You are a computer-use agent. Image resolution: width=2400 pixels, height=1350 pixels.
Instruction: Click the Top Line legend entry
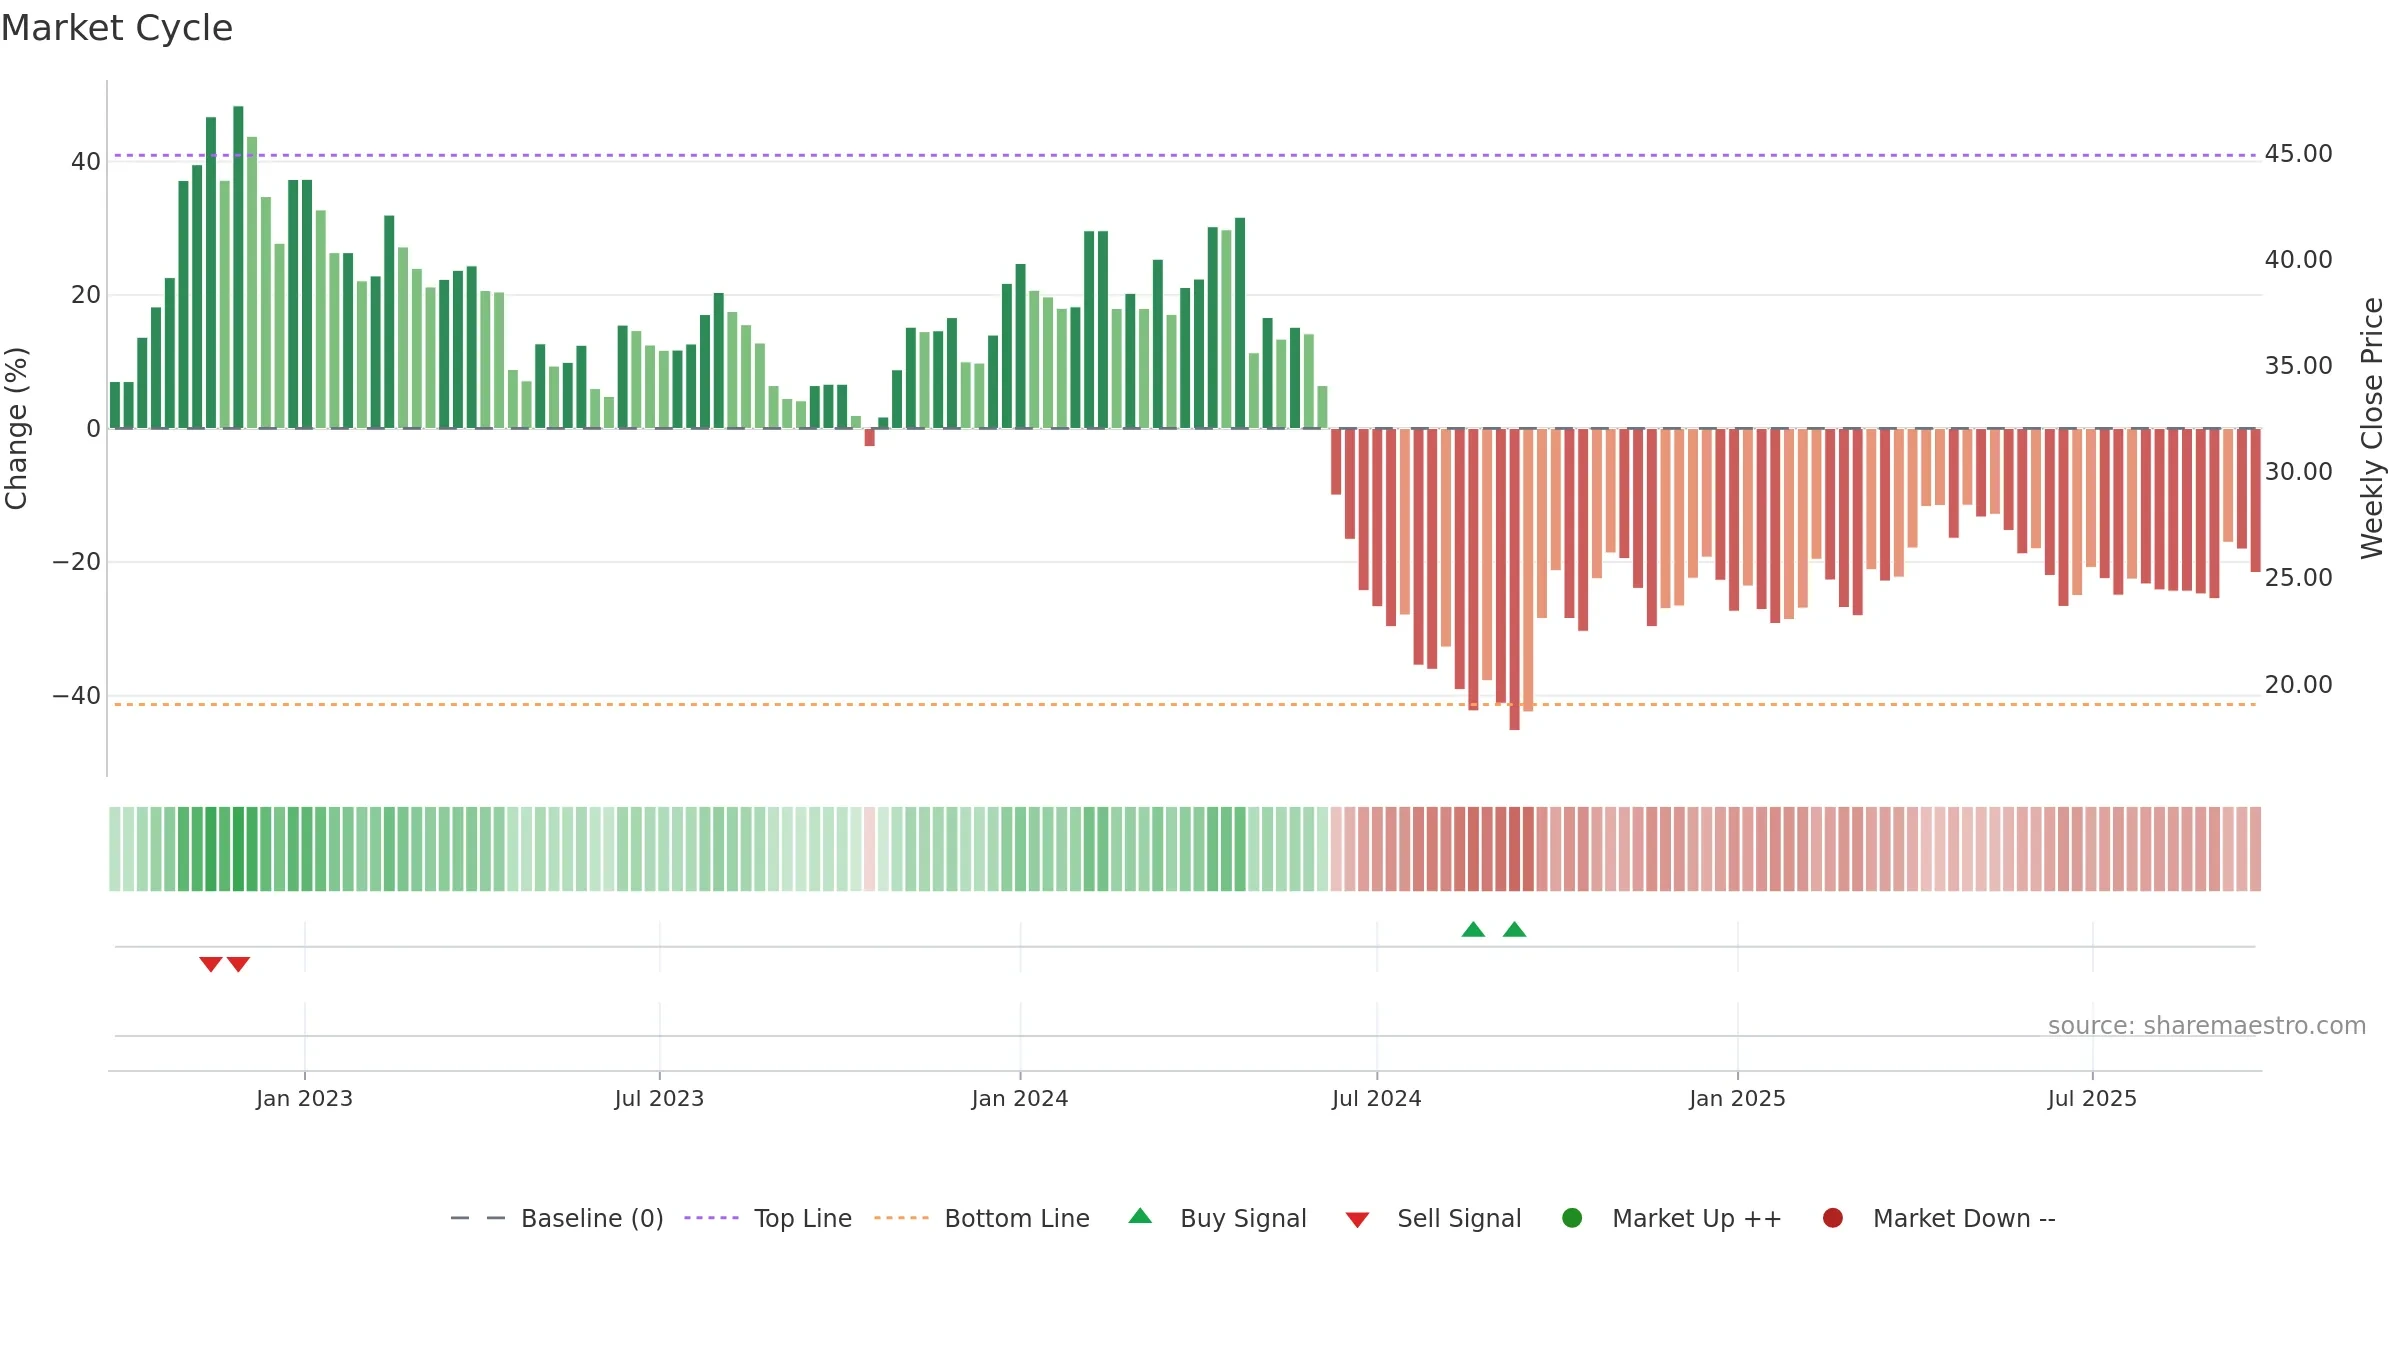(768, 1218)
